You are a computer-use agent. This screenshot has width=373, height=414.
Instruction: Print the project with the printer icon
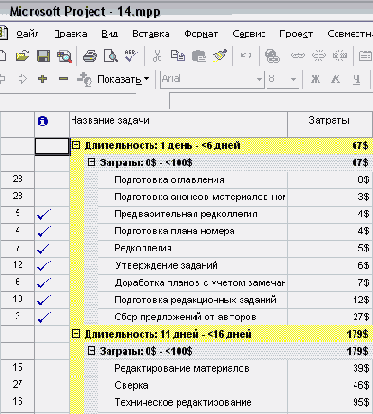click(x=90, y=56)
